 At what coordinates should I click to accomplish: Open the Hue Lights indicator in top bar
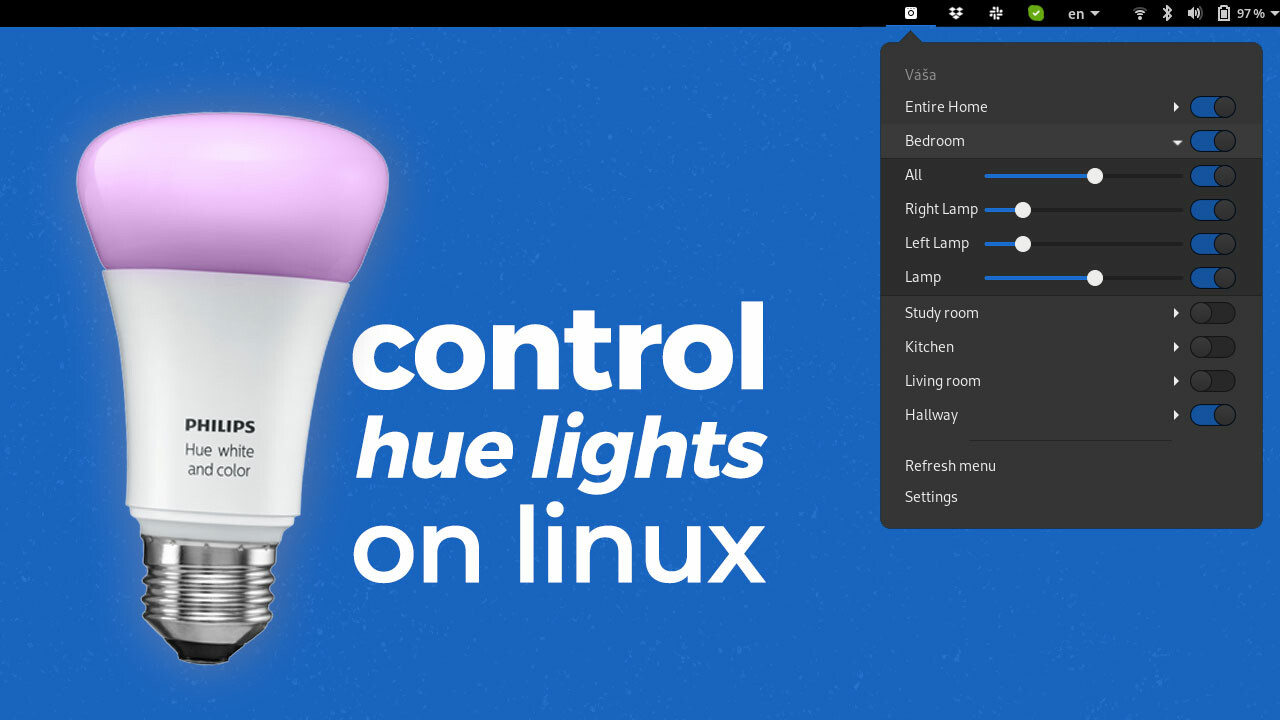point(911,13)
